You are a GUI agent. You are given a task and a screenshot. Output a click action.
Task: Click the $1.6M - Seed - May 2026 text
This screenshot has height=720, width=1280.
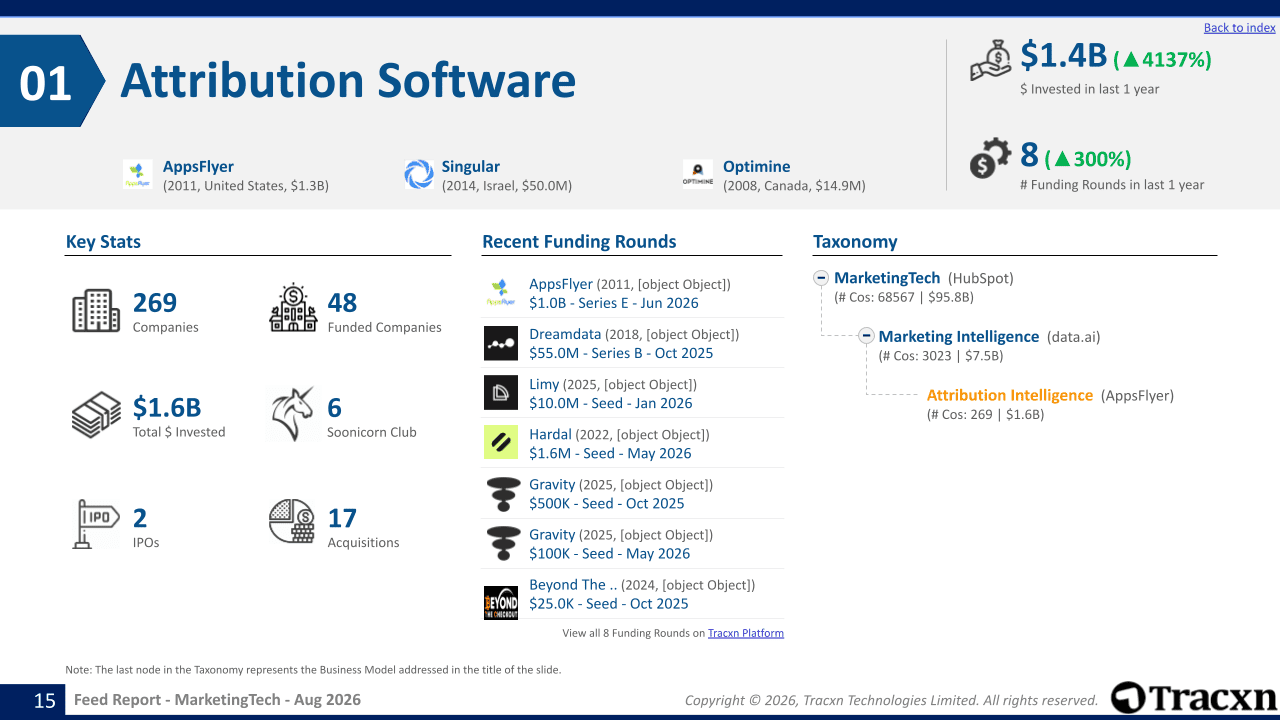tap(610, 453)
